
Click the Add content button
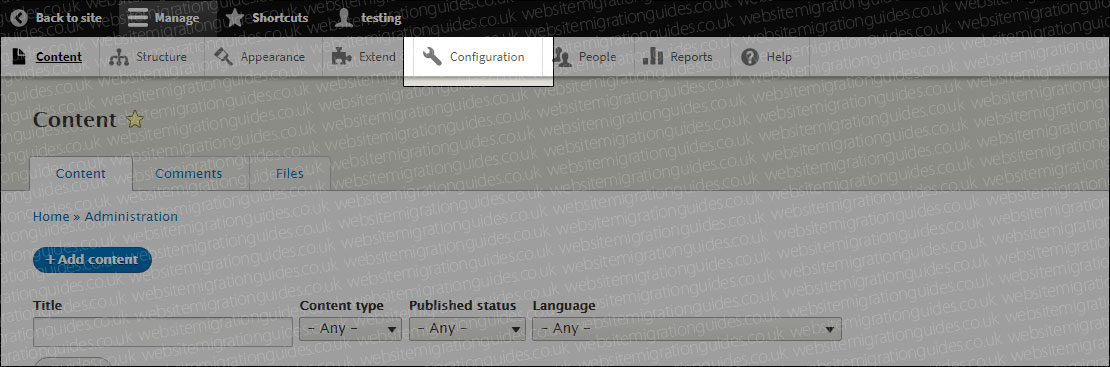tap(92, 259)
